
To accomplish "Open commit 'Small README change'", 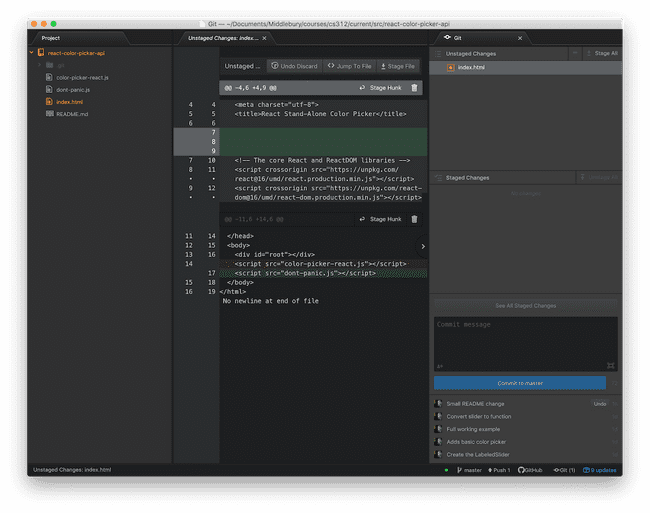I will 475,404.
